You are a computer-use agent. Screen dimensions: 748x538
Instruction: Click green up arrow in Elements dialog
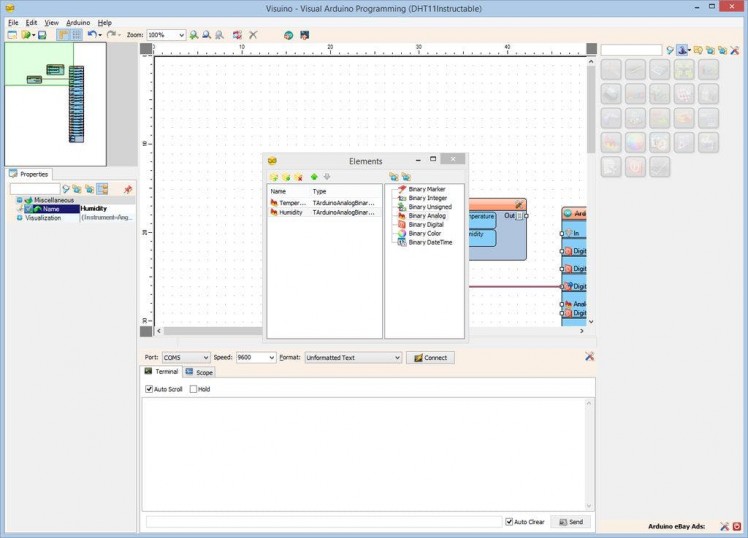click(314, 177)
